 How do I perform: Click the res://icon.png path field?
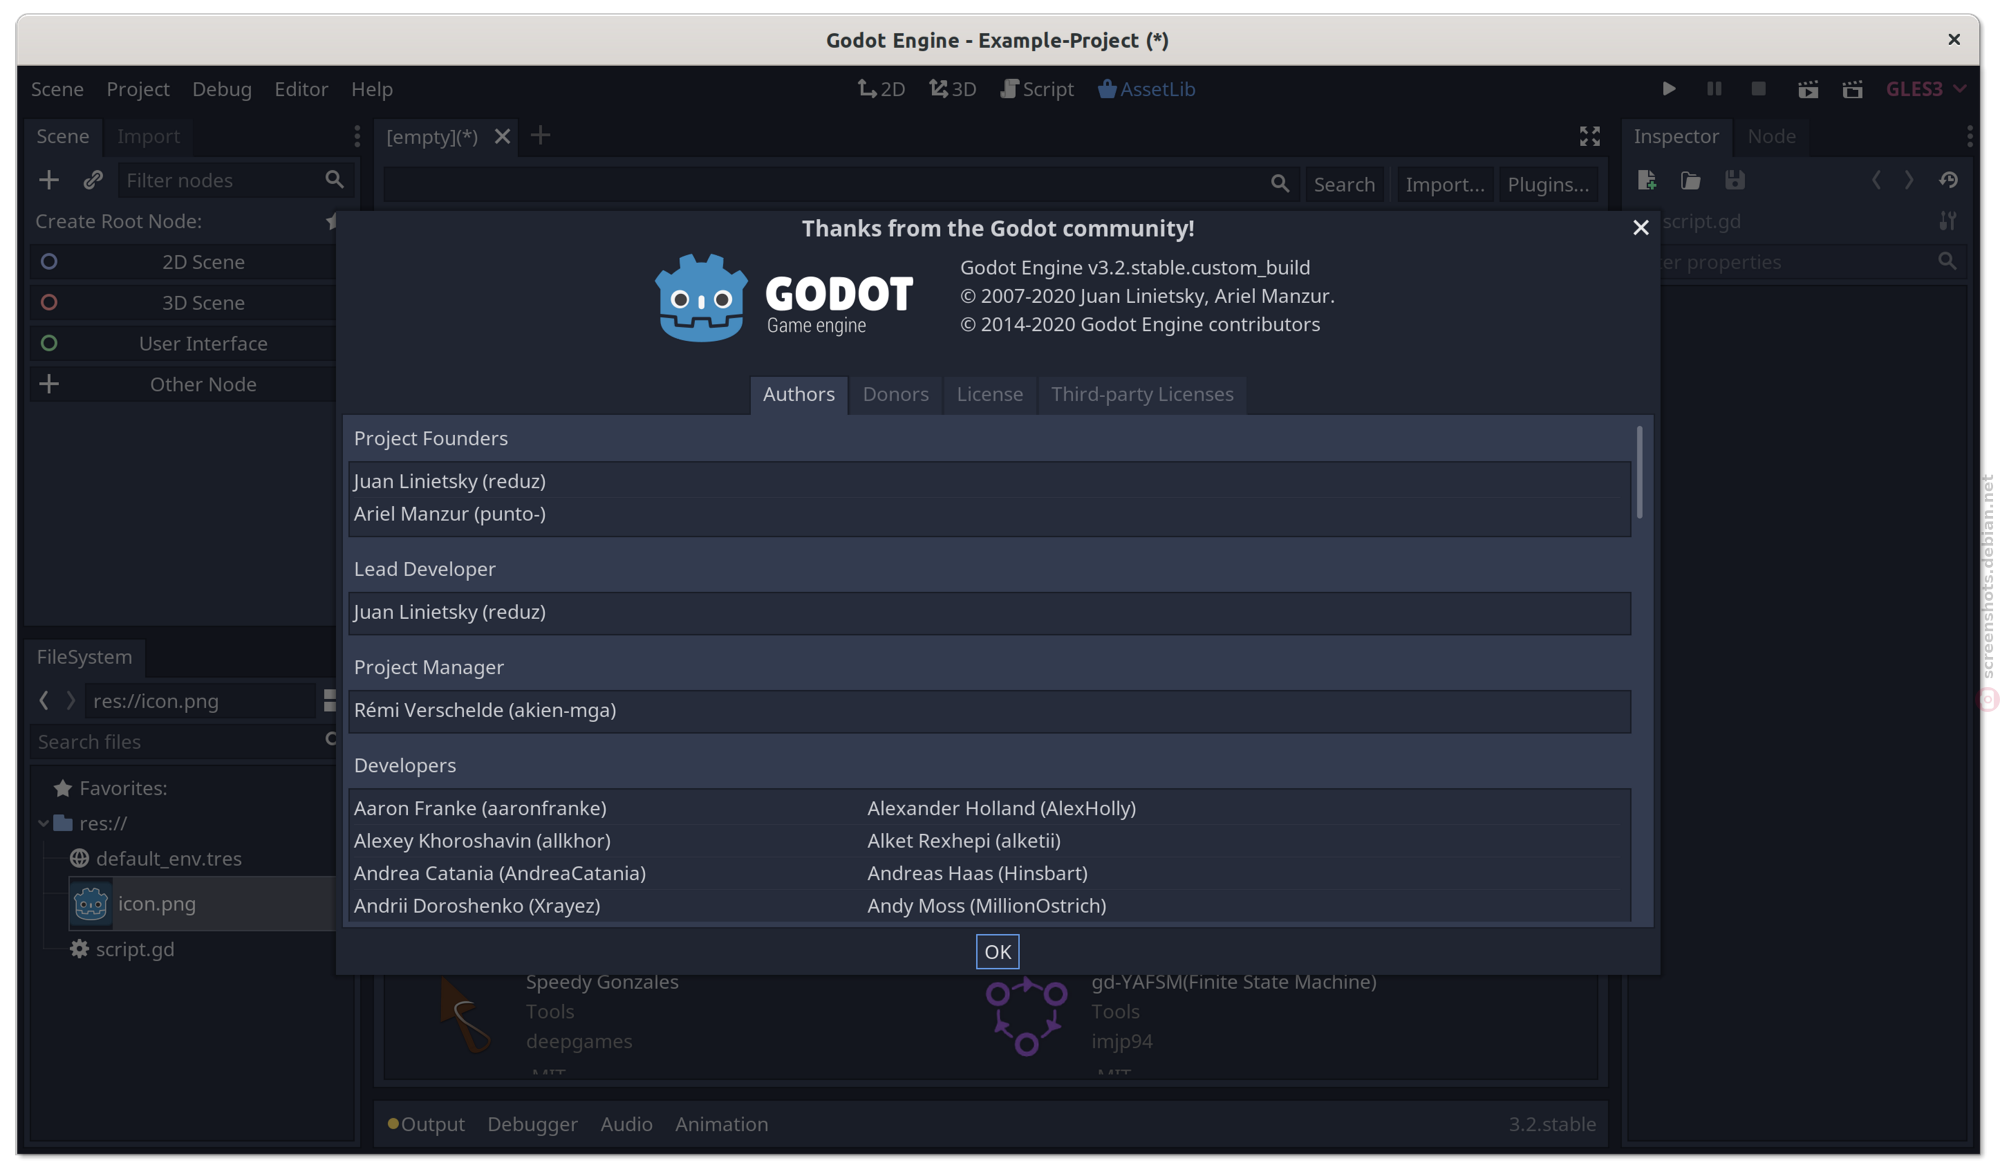200,701
